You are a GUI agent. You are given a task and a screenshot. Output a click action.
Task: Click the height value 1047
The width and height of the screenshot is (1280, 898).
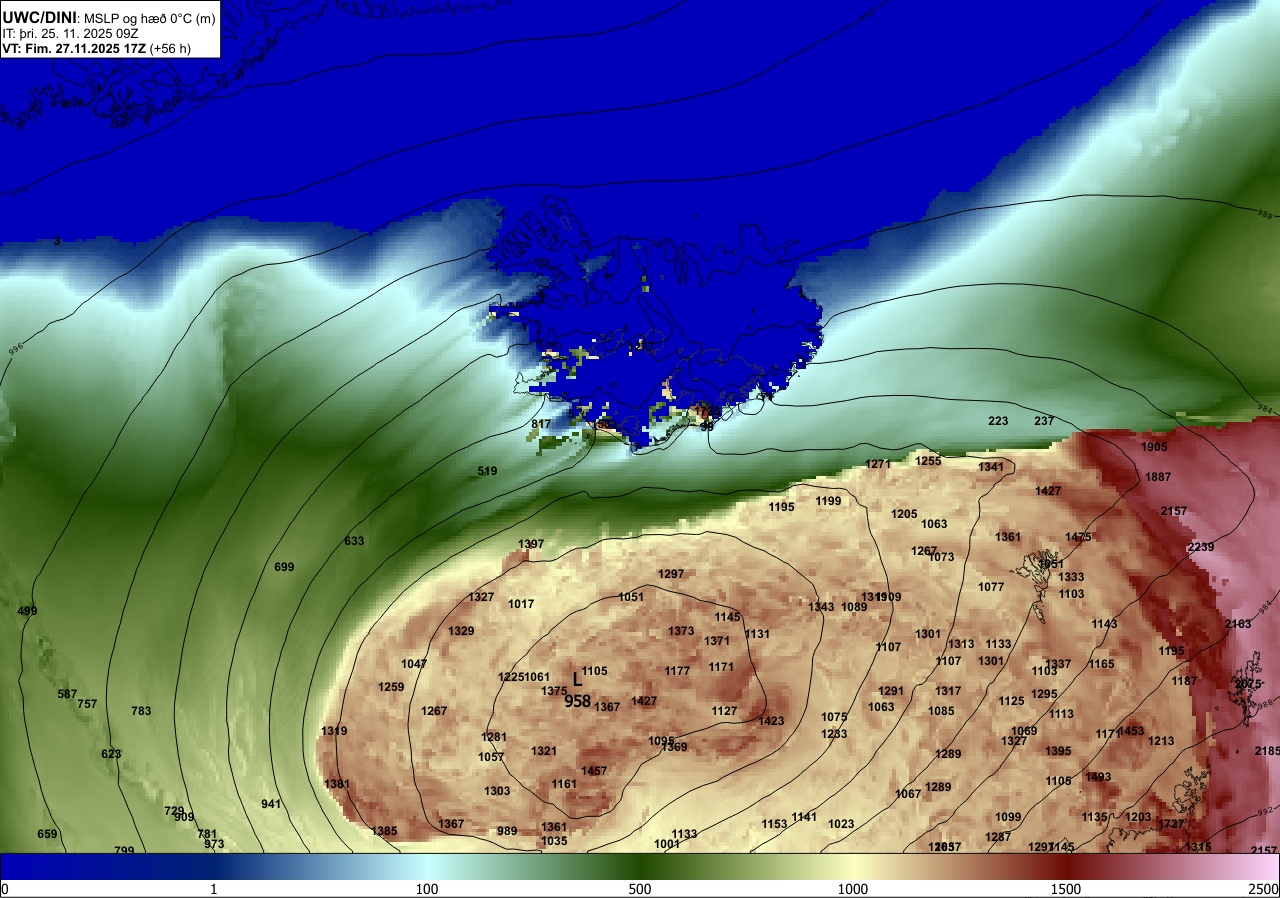pos(414,664)
